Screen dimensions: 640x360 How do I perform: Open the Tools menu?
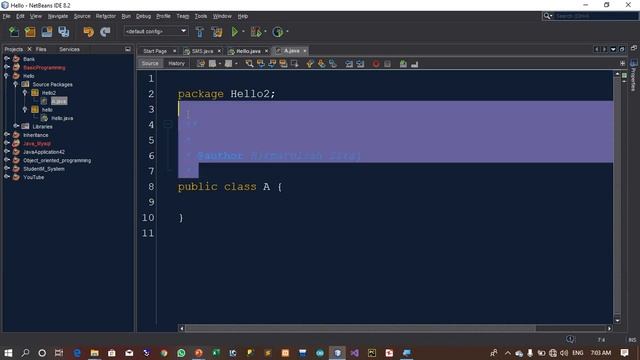(201, 16)
